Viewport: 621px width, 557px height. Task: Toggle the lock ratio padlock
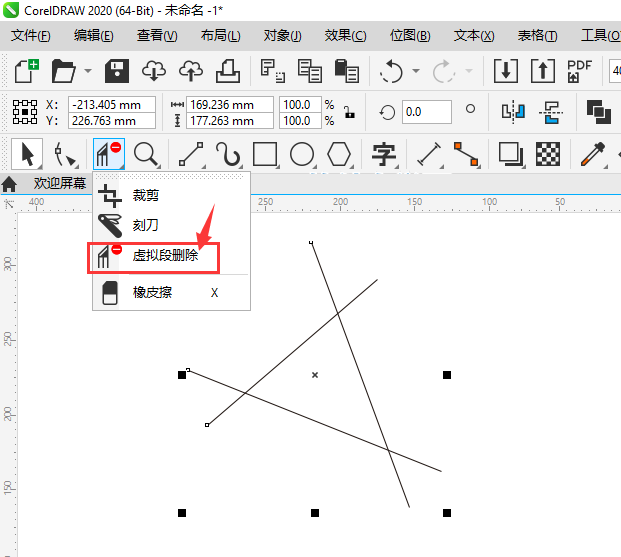pos(349,112)
